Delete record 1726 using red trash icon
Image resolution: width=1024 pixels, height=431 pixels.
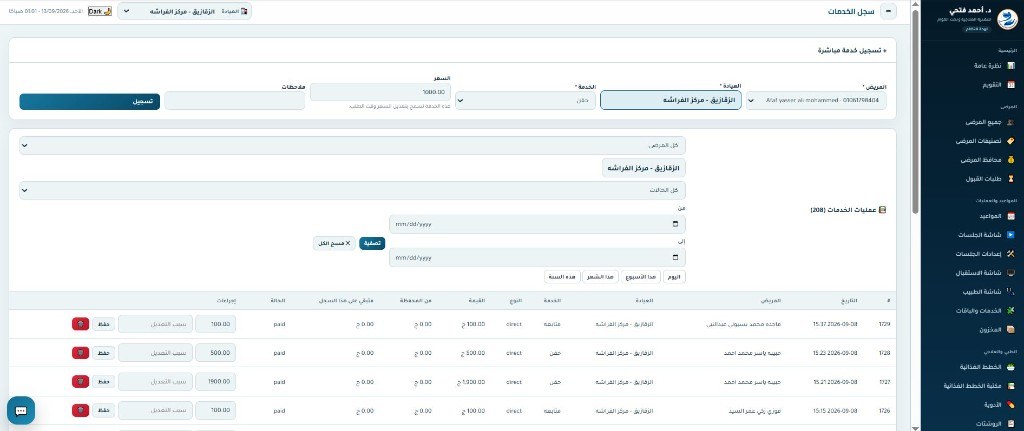pos(80,411)
